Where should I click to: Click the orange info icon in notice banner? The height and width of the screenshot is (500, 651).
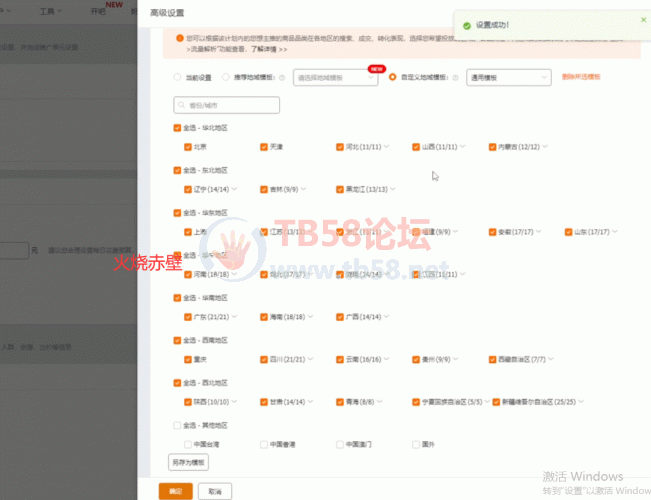179,38
